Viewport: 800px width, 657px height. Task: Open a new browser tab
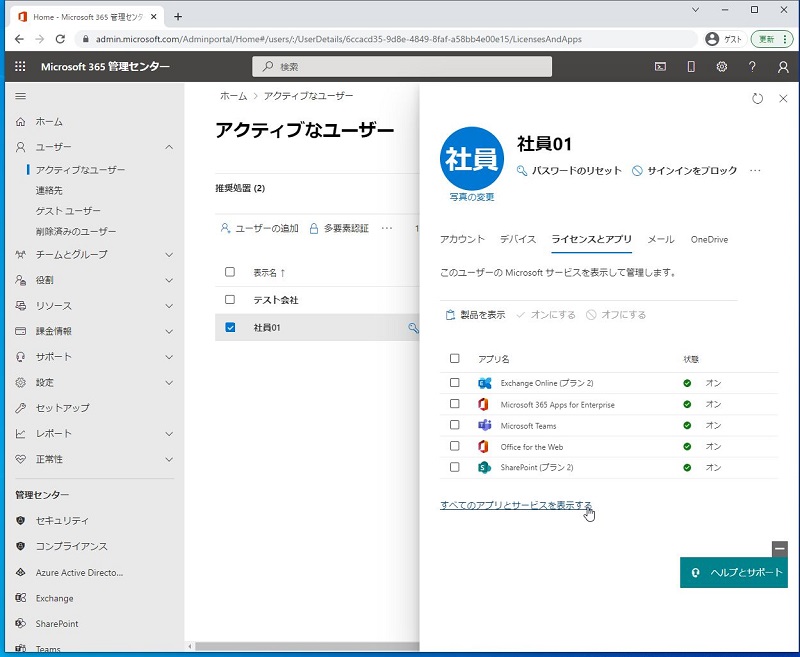point(178,17)
